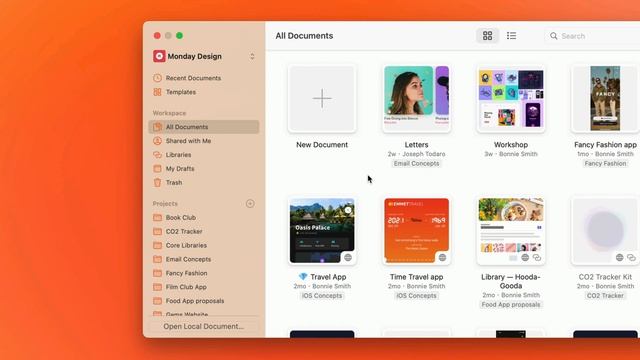640x360 pixels.
Task: Click the Workshop document title
Action: (x=511, y=145)
